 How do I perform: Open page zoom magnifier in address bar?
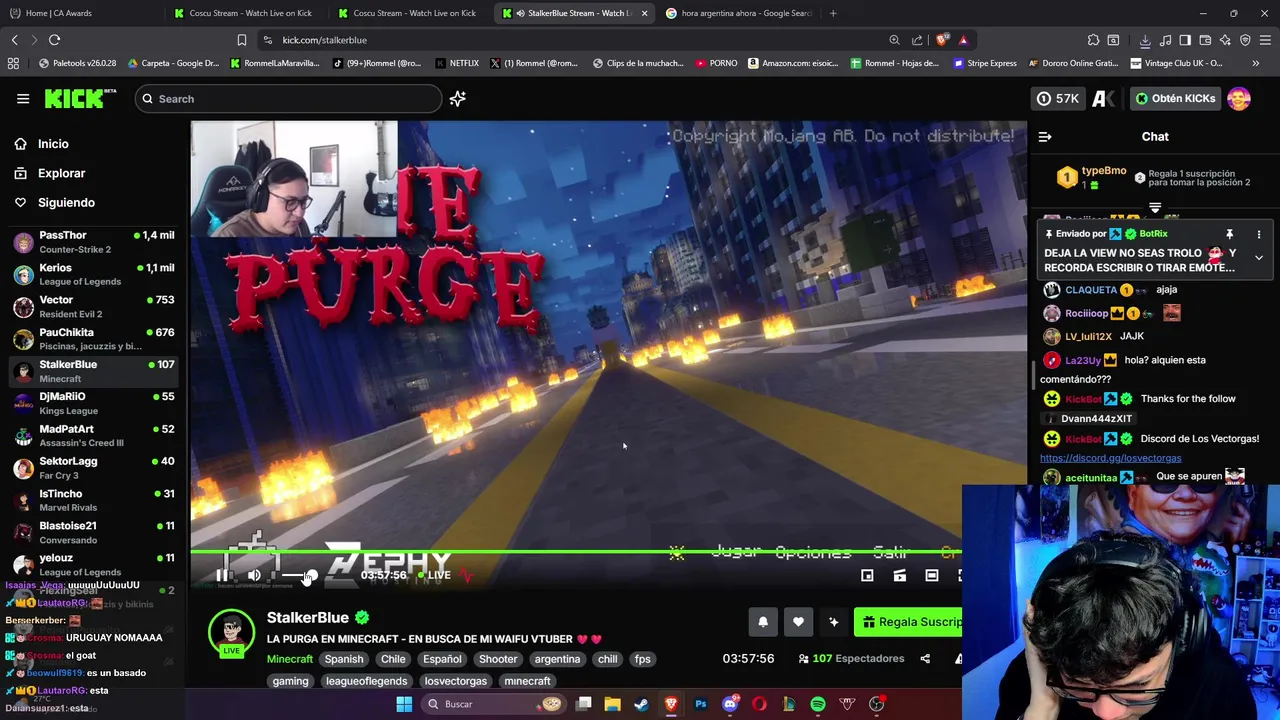[x=894, y=40]
